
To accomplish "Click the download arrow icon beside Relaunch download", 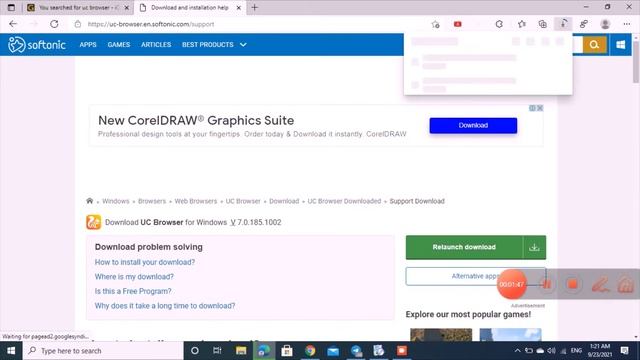I will 534,247.
